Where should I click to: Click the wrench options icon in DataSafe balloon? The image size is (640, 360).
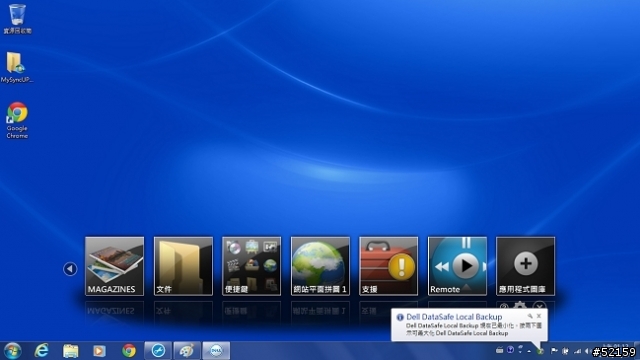pos(530,316)
